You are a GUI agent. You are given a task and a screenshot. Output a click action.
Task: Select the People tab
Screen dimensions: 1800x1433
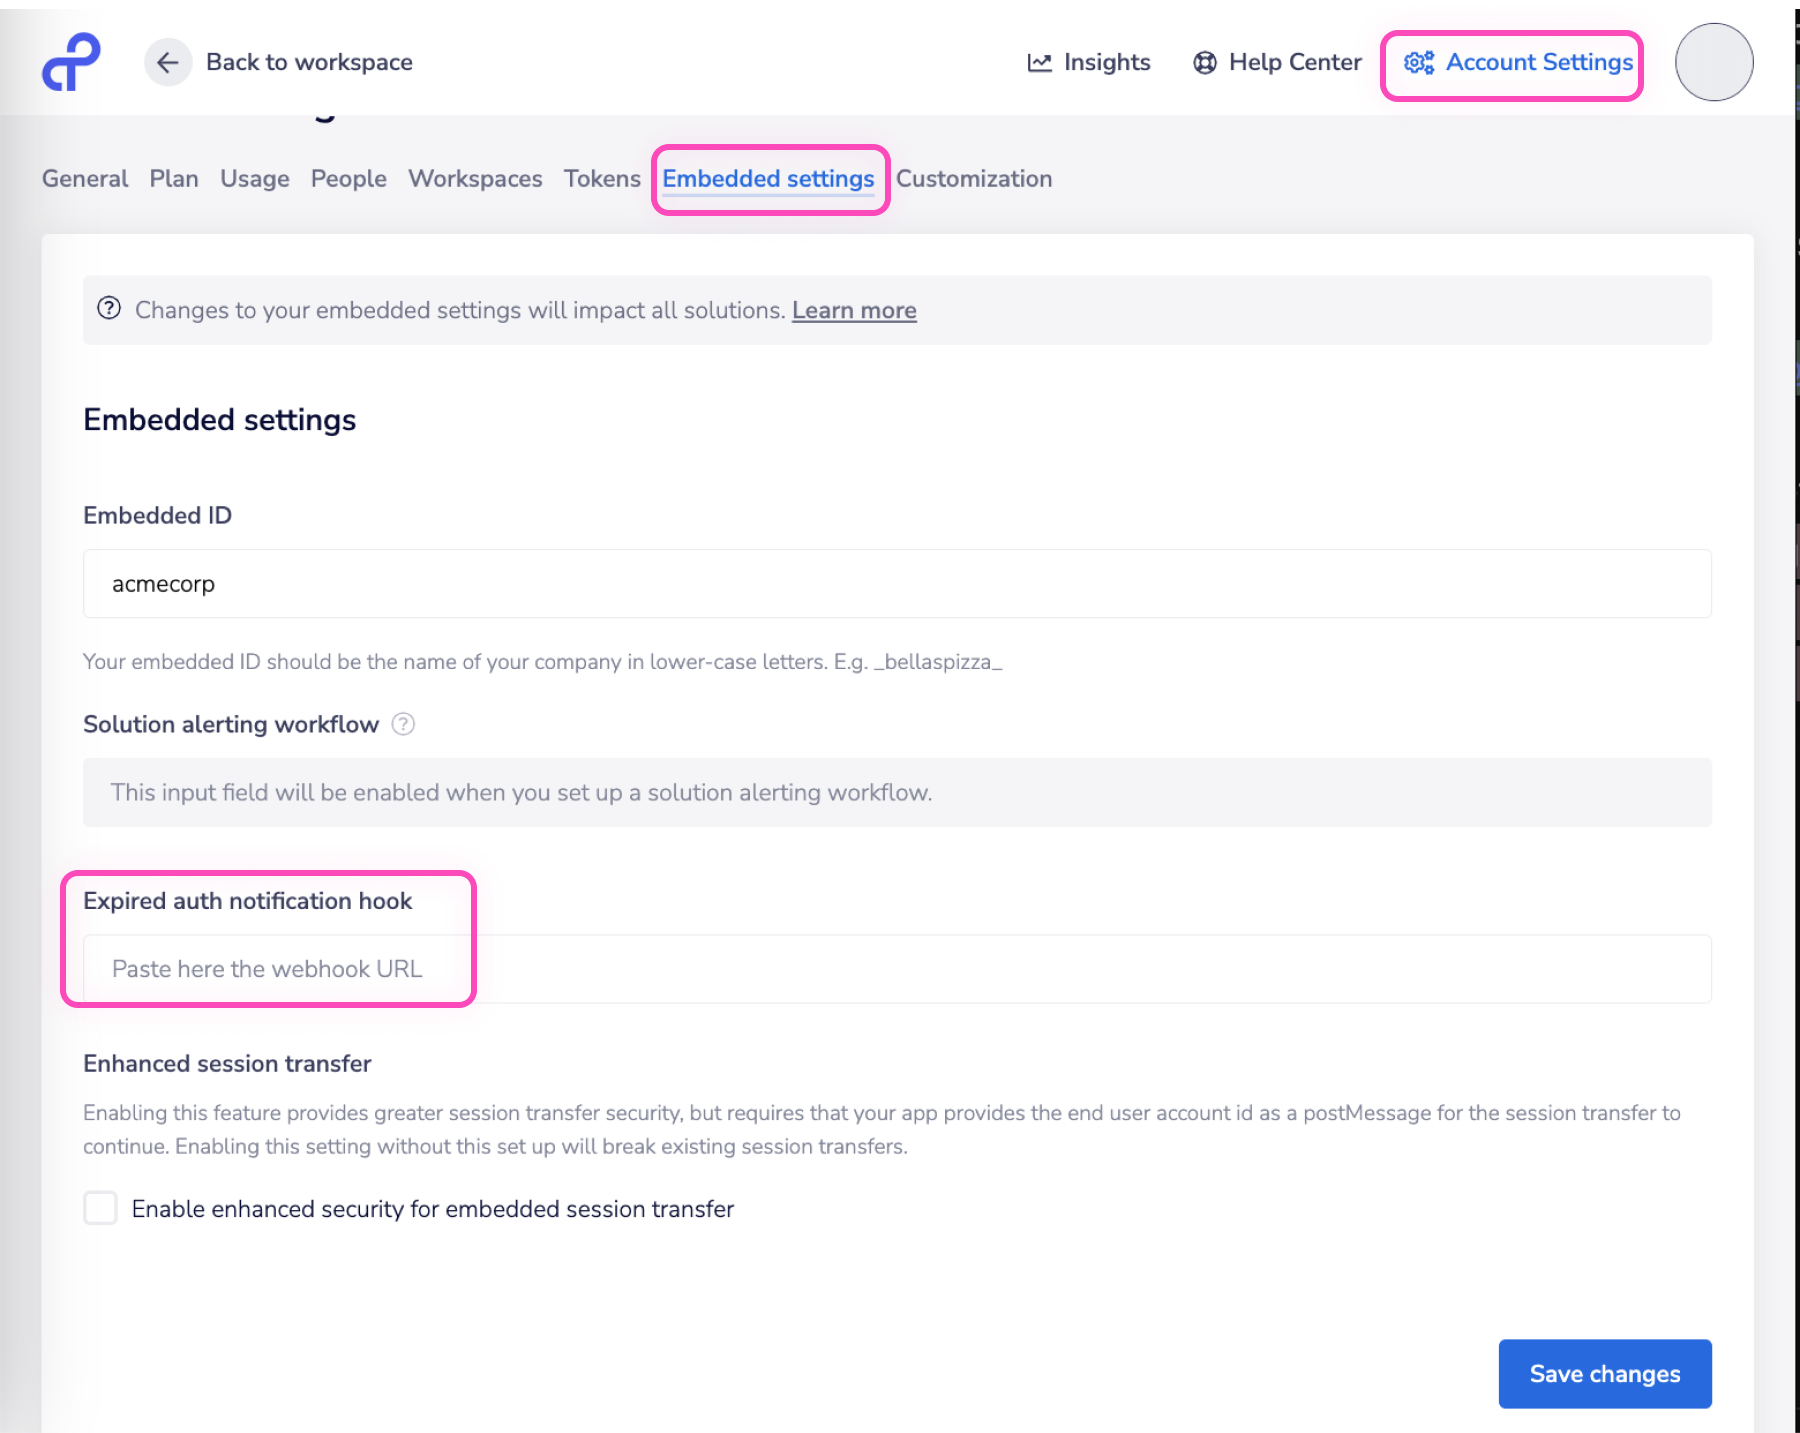[x=348, y=179]
